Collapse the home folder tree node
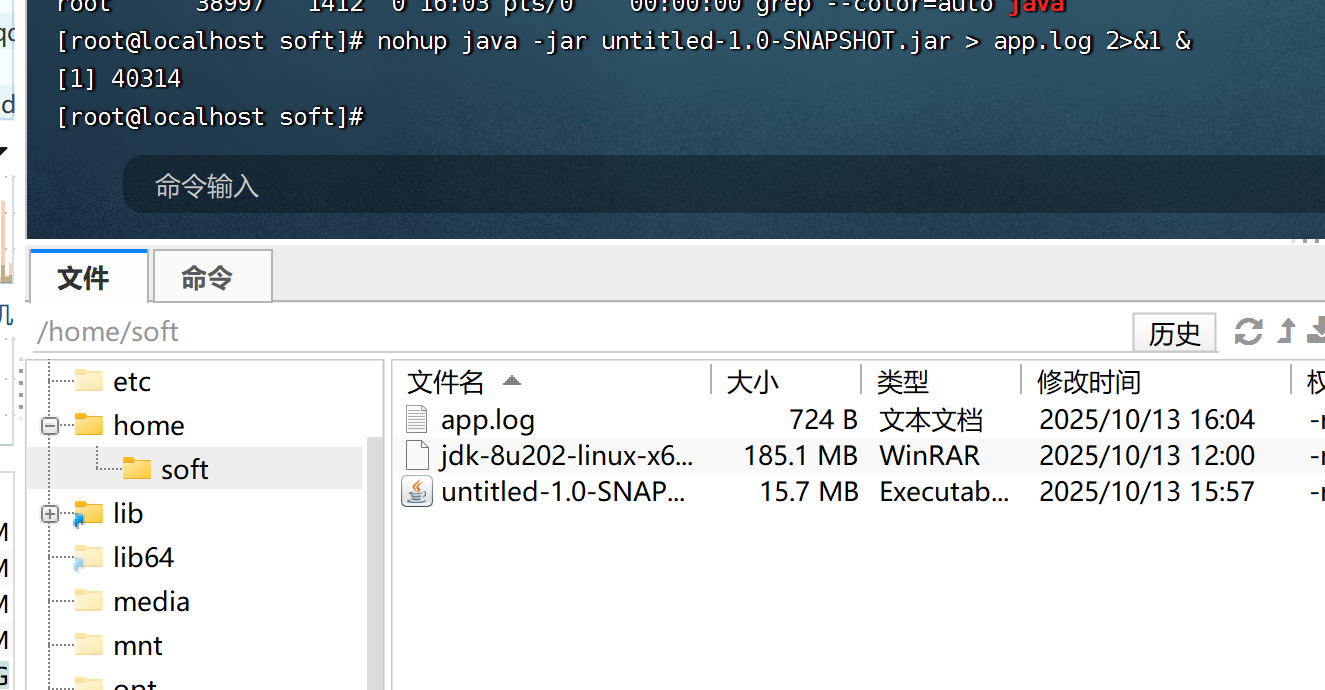The height and width of the screenshot is (690, 1325). tap(50, 426)
